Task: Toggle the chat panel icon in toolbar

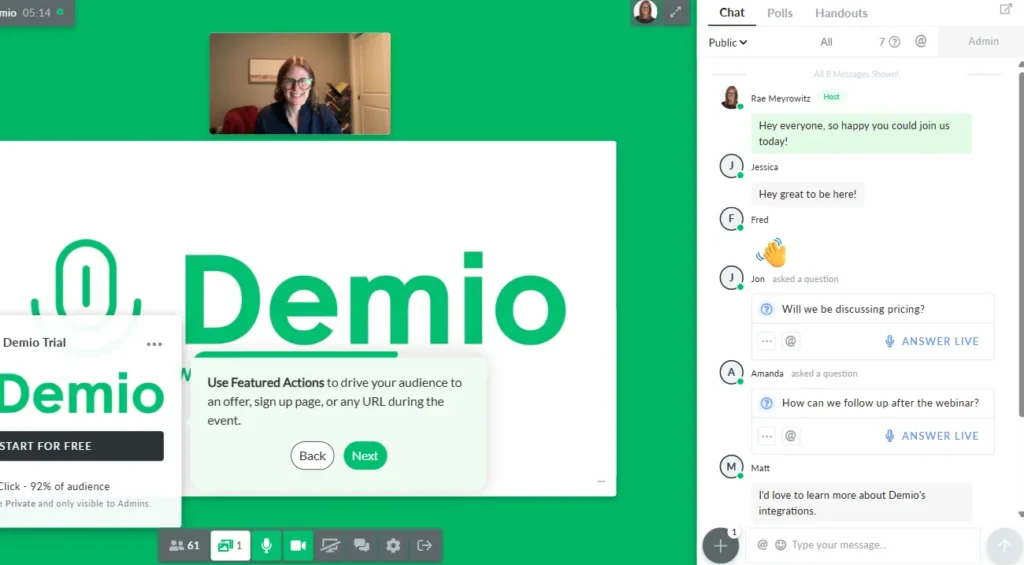Action: [x=362, y=545]
